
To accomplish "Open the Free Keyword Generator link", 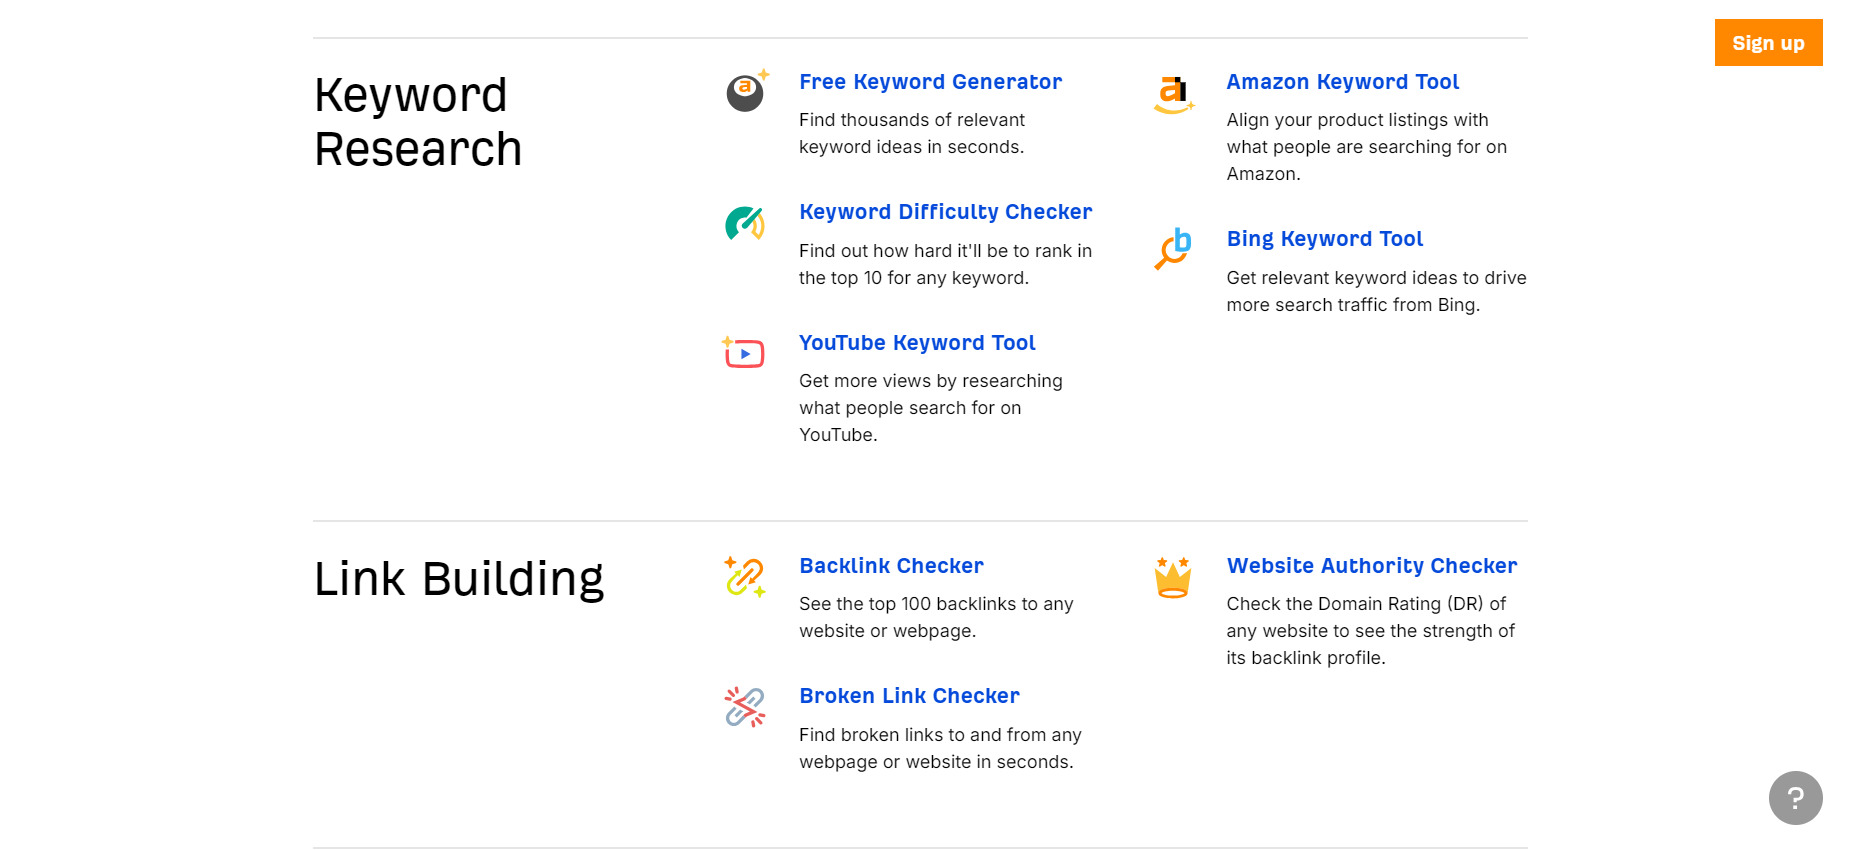I will 930,82.
